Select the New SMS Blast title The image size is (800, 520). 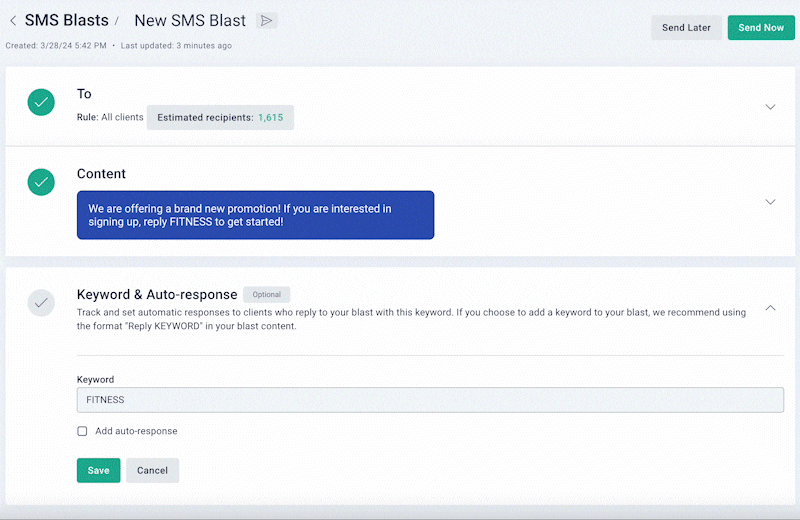coord(190,20)
